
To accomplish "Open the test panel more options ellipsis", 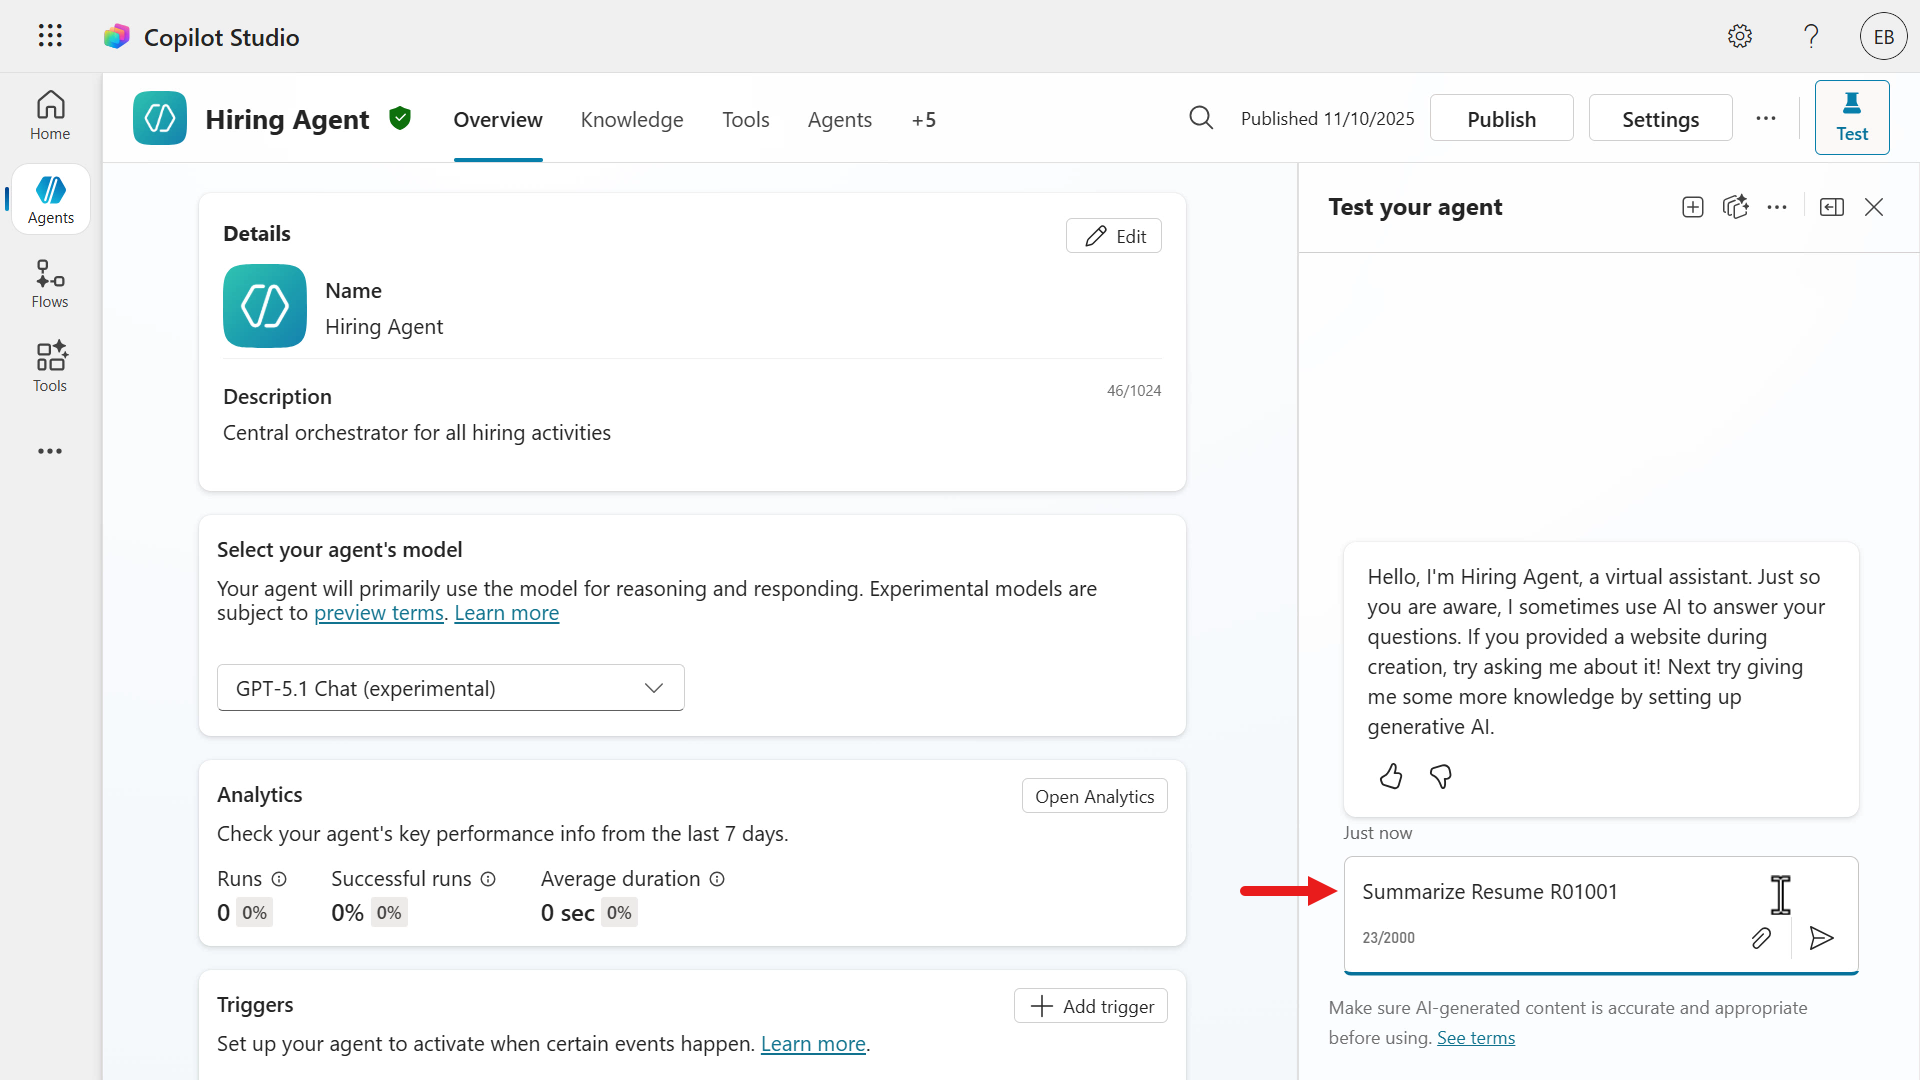I will tap(1777, 207).
